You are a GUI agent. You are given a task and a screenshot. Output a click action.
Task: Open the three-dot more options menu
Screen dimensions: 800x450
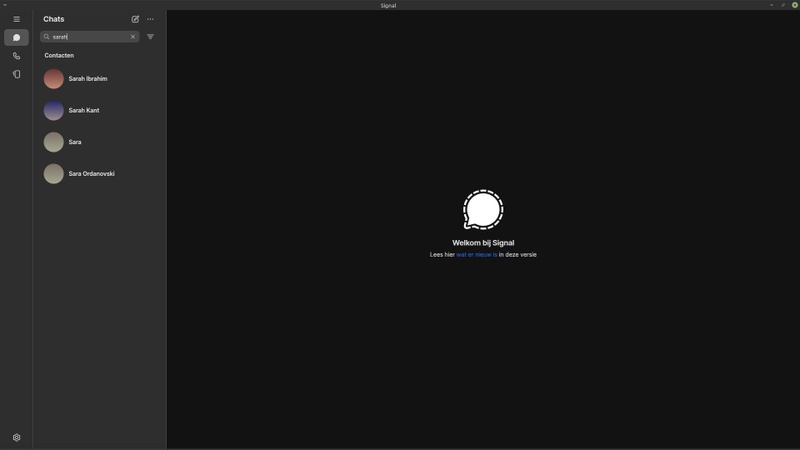[x=151, y=19]
